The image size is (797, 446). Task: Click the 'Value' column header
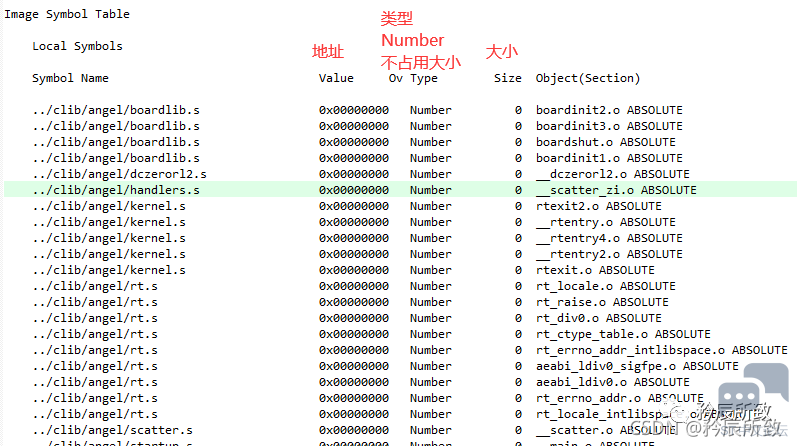(336, 78)
